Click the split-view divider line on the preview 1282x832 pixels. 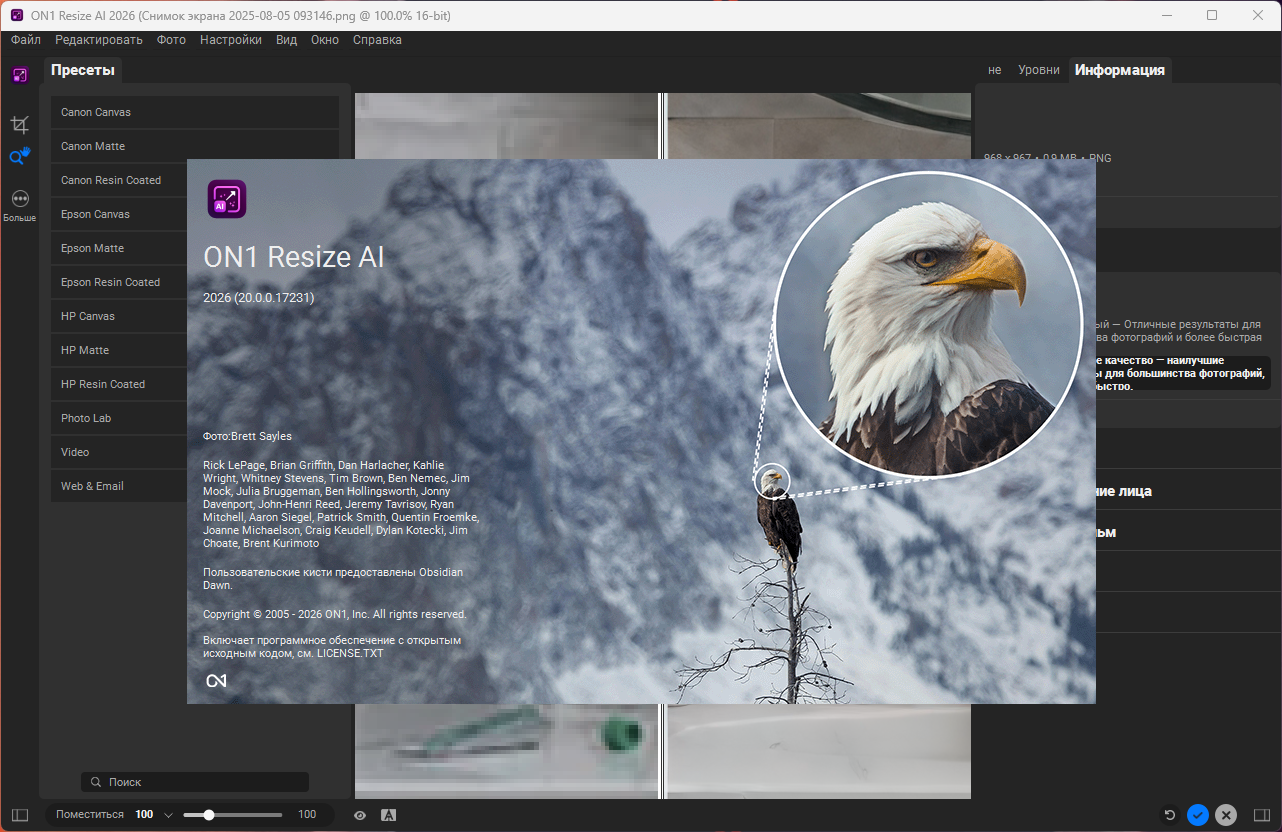[x=662, y=126]
